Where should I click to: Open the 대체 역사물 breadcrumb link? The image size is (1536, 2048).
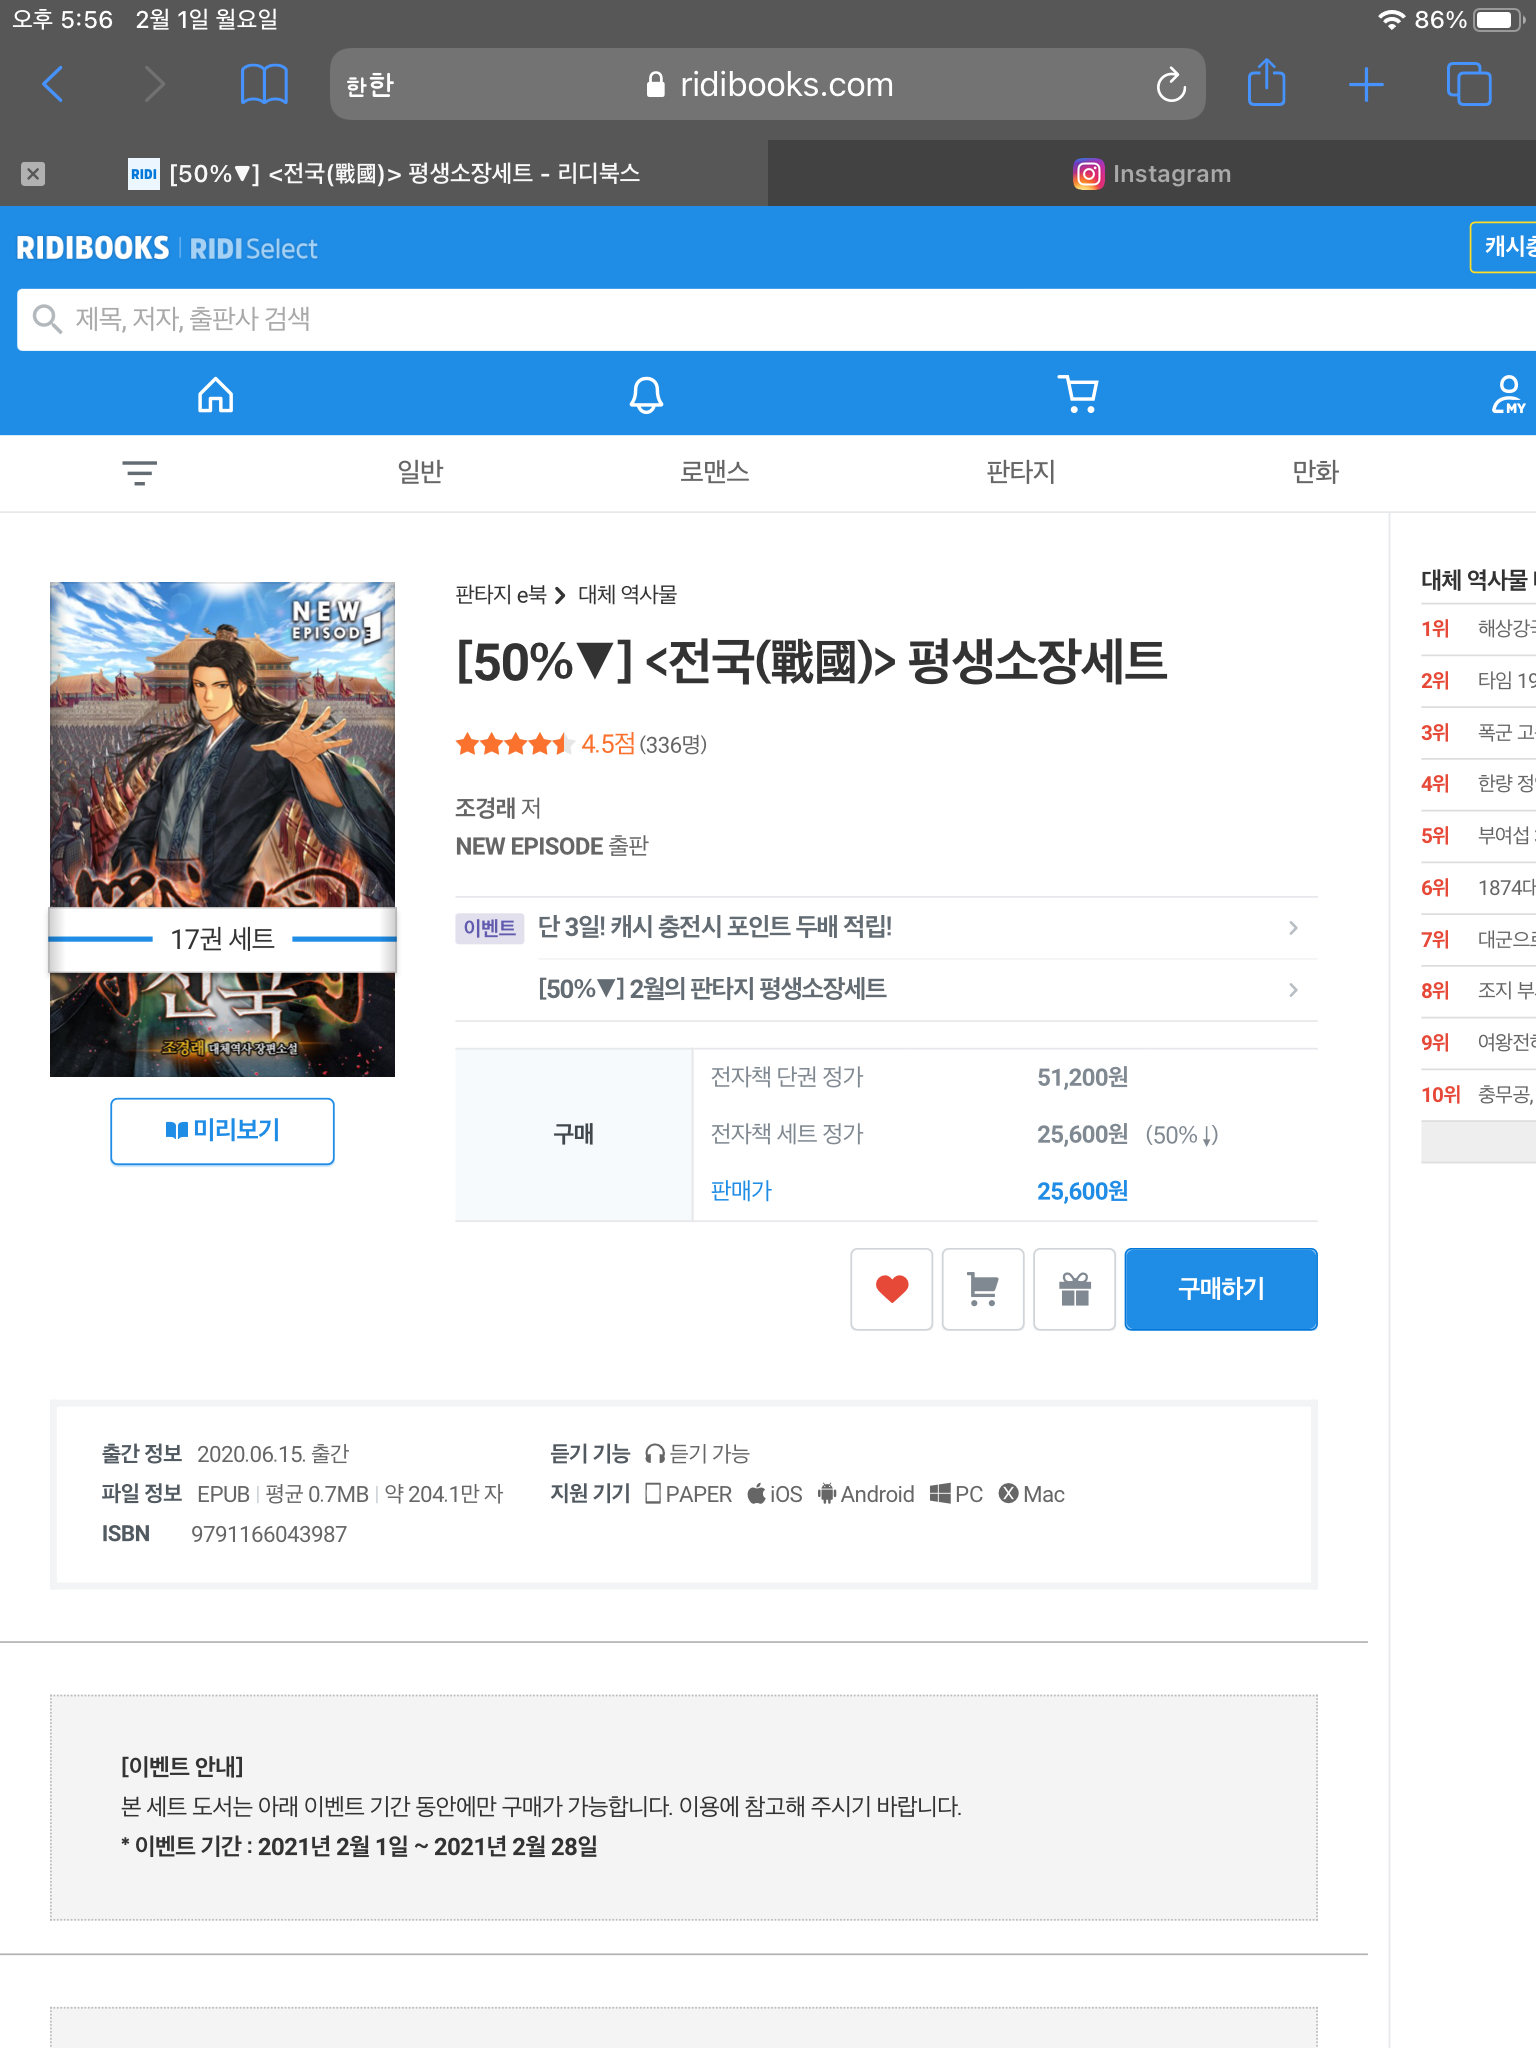[x=627, y=595]
